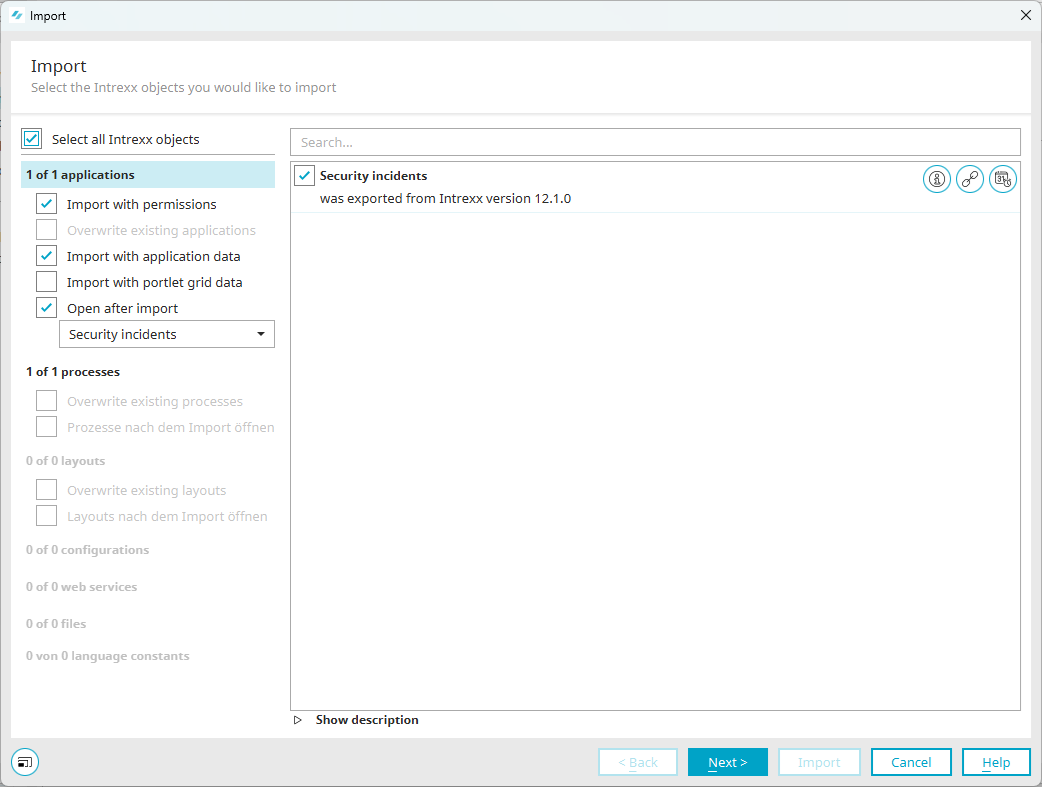Uncheck the Security incidents application checkbox
1042x787 pixels.
(x=304, y=175)
